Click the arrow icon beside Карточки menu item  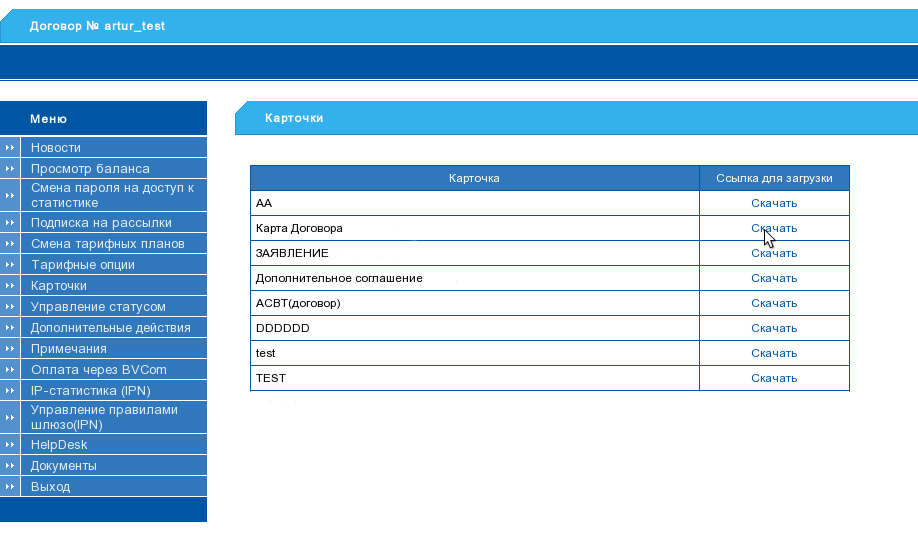[x=10, y=286]
